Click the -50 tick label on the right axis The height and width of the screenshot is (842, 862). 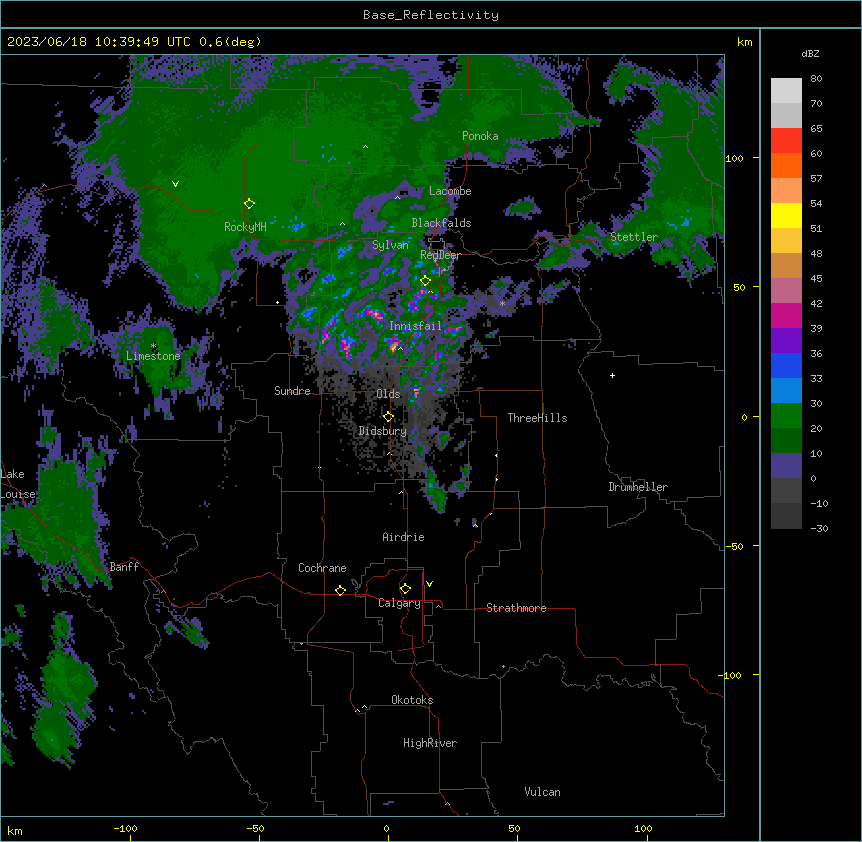click(734, 546)
